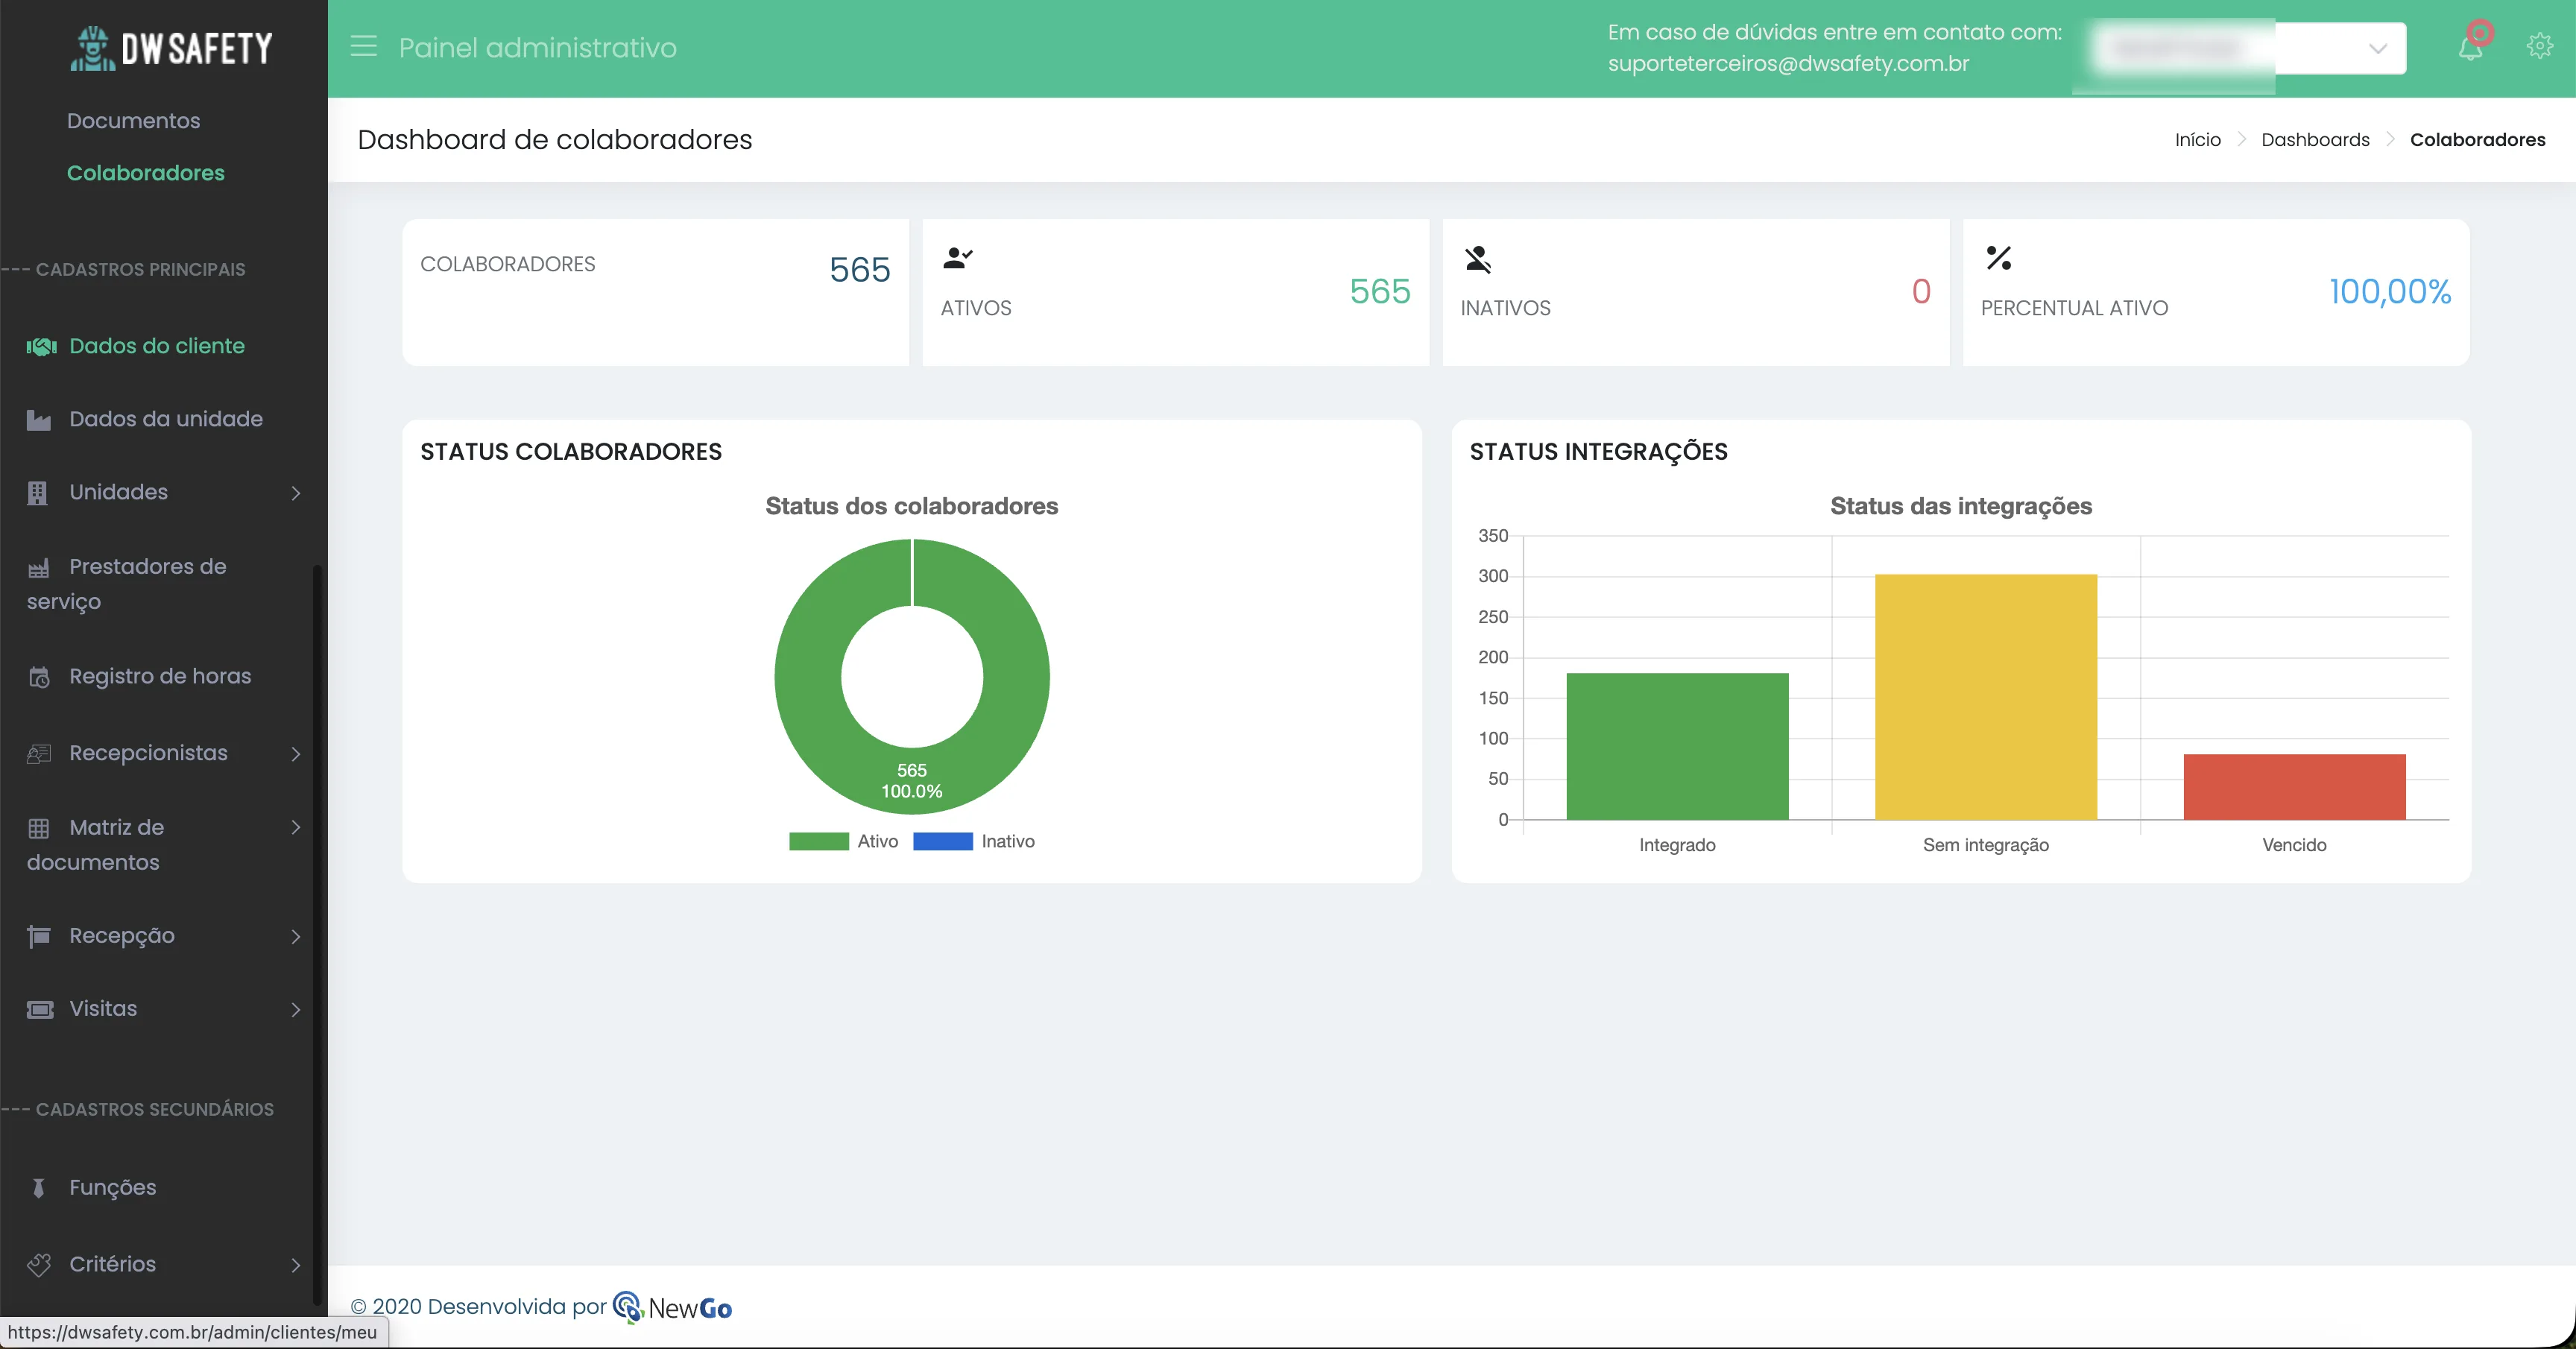
Task: Select the Dados da unidade chart icon
Action: point(40,419)
